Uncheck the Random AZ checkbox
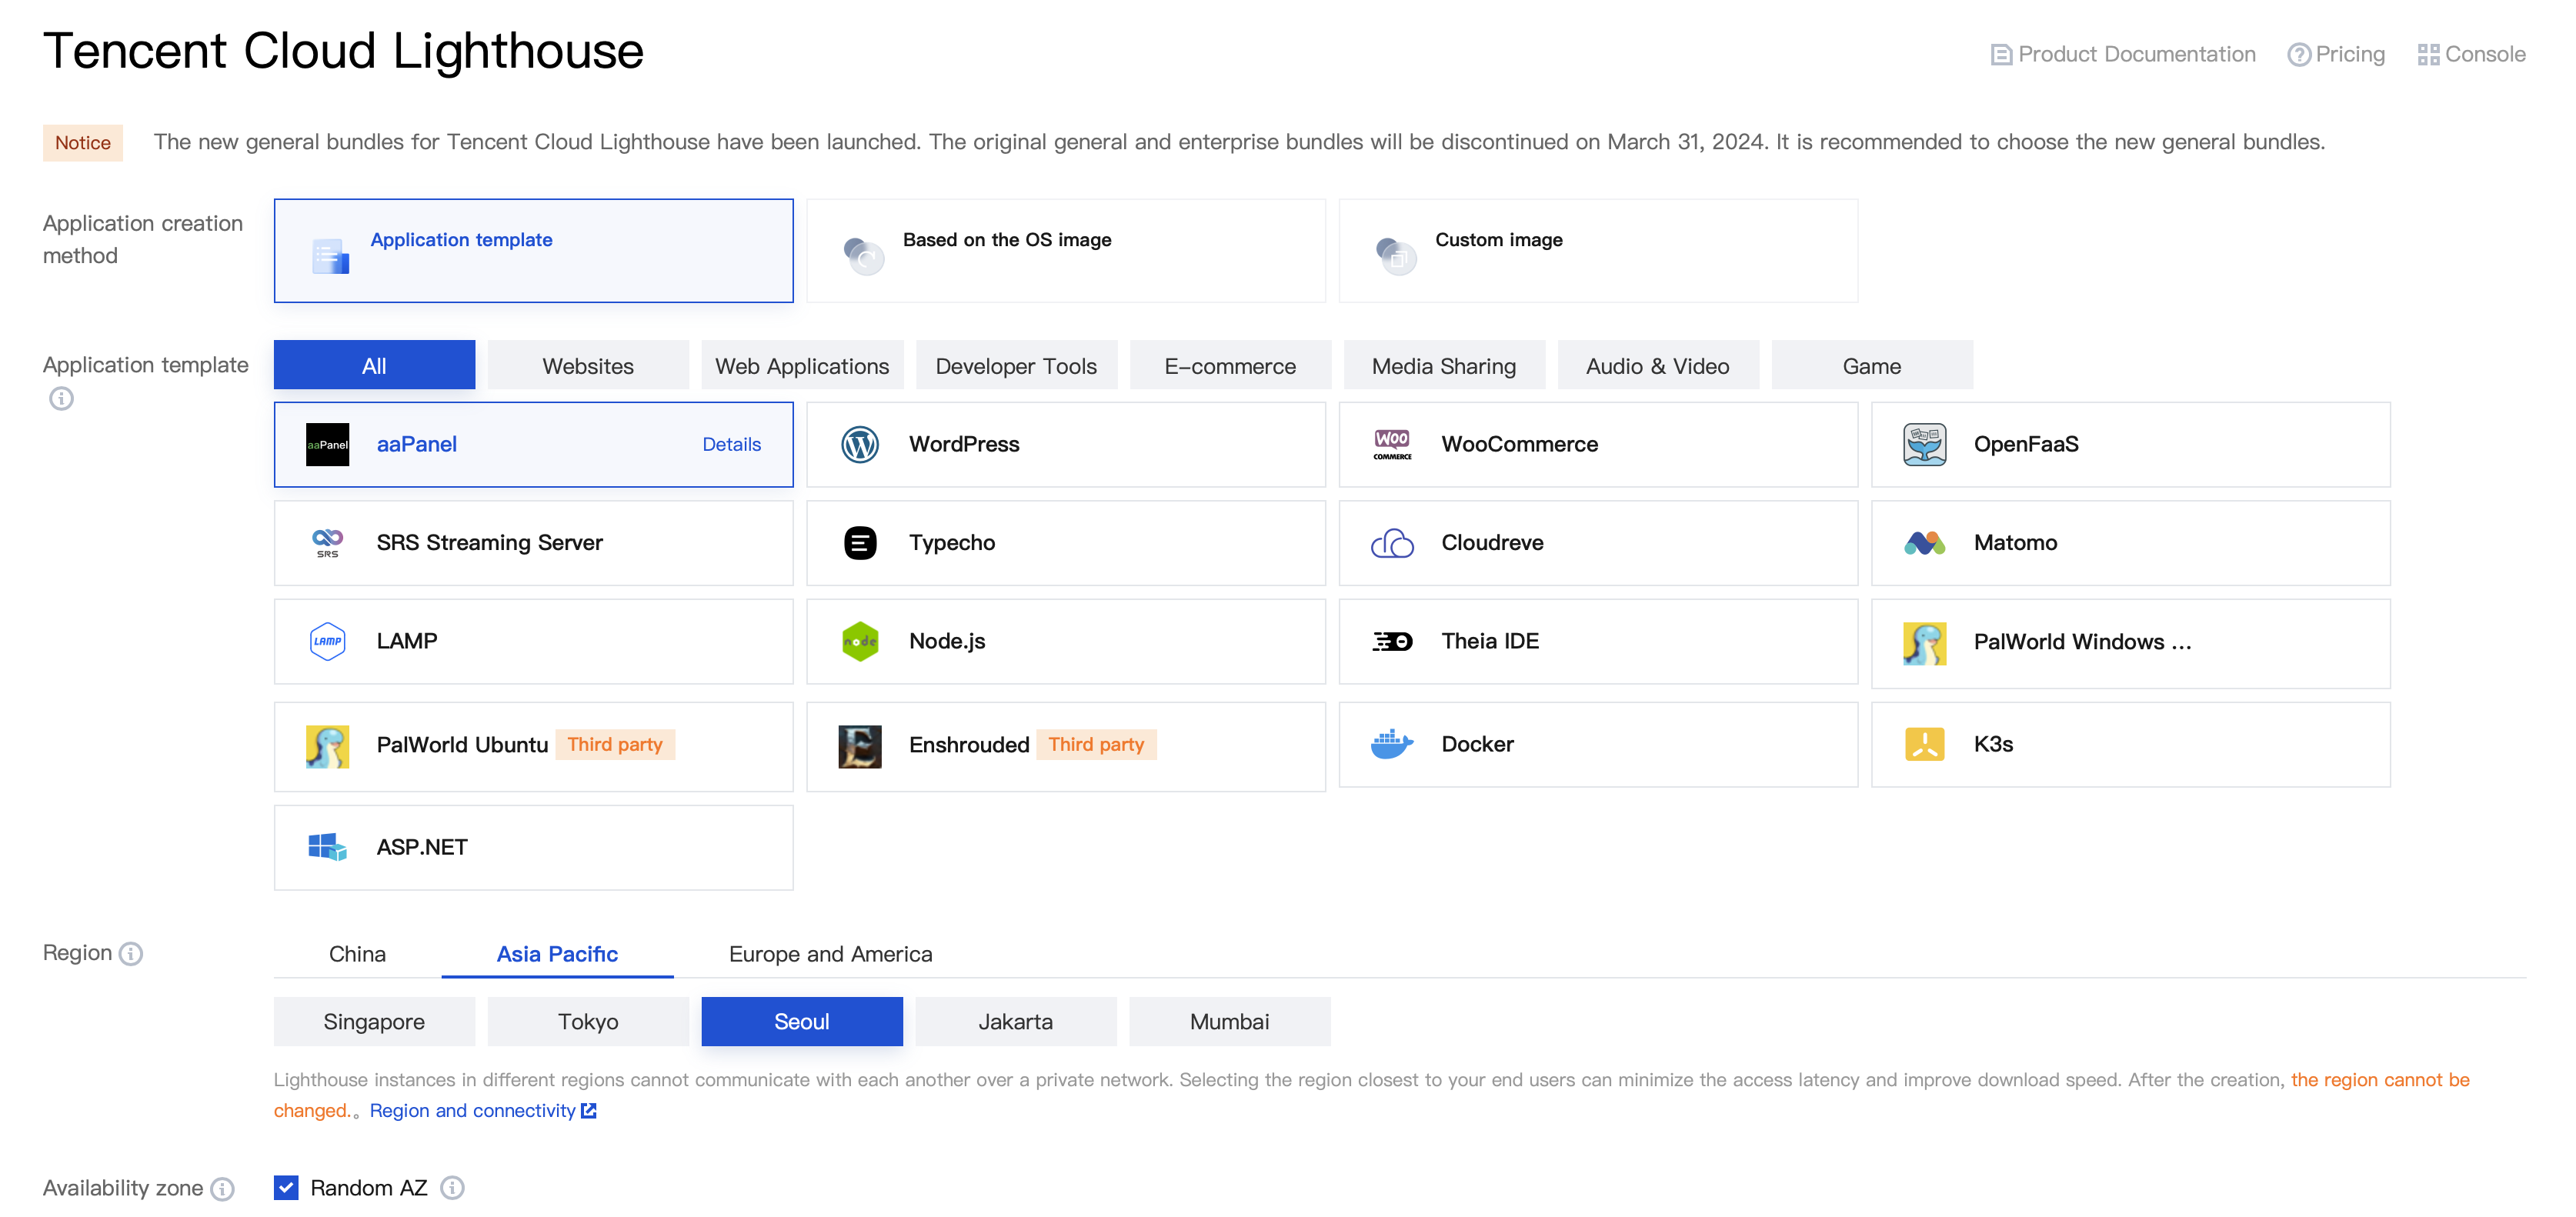The width and height of the screenshot is (2576, 1217). click(x=286, y=1187)
